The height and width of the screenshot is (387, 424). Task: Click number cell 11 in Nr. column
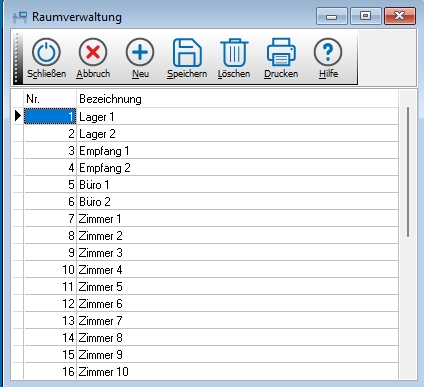[x=50, y=287]
